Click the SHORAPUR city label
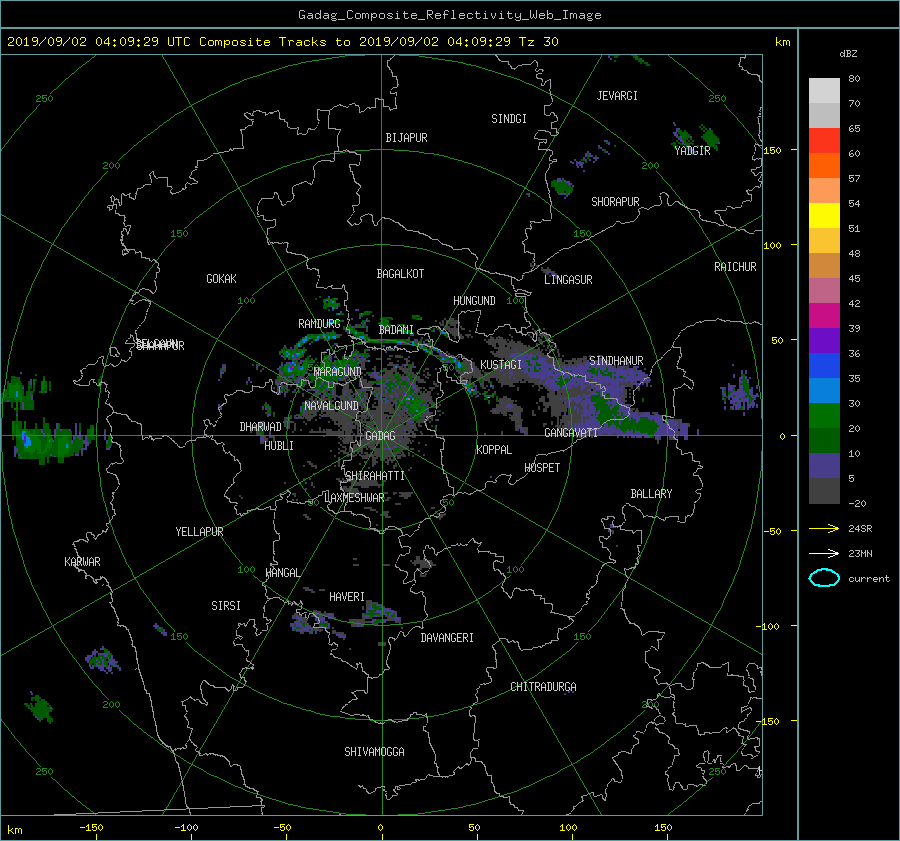The width and height of the screenshot is (900, 841). pyautogui.click(x=615, y=202)
